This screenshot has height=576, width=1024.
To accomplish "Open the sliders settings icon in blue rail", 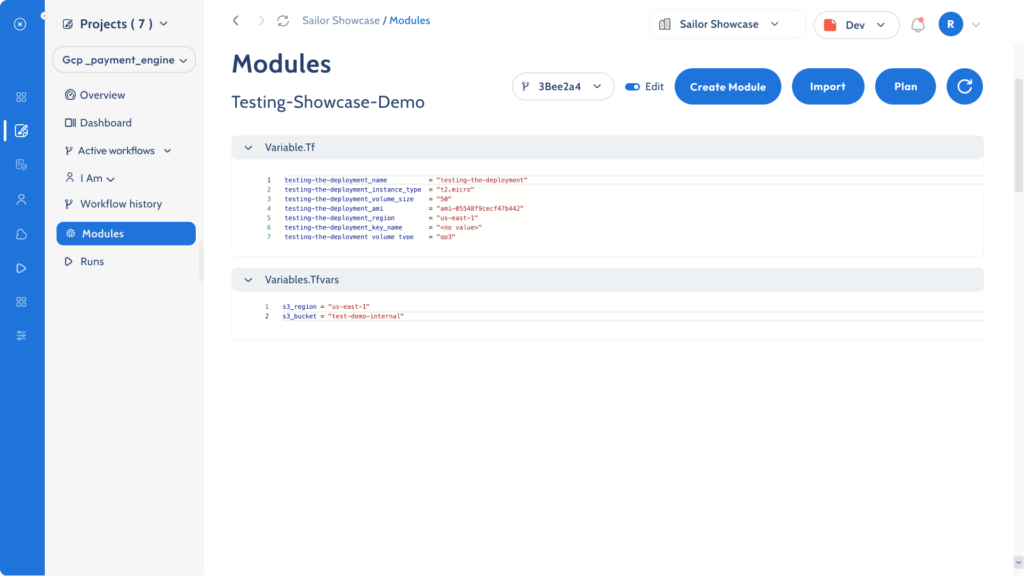I will pos(21,336).
